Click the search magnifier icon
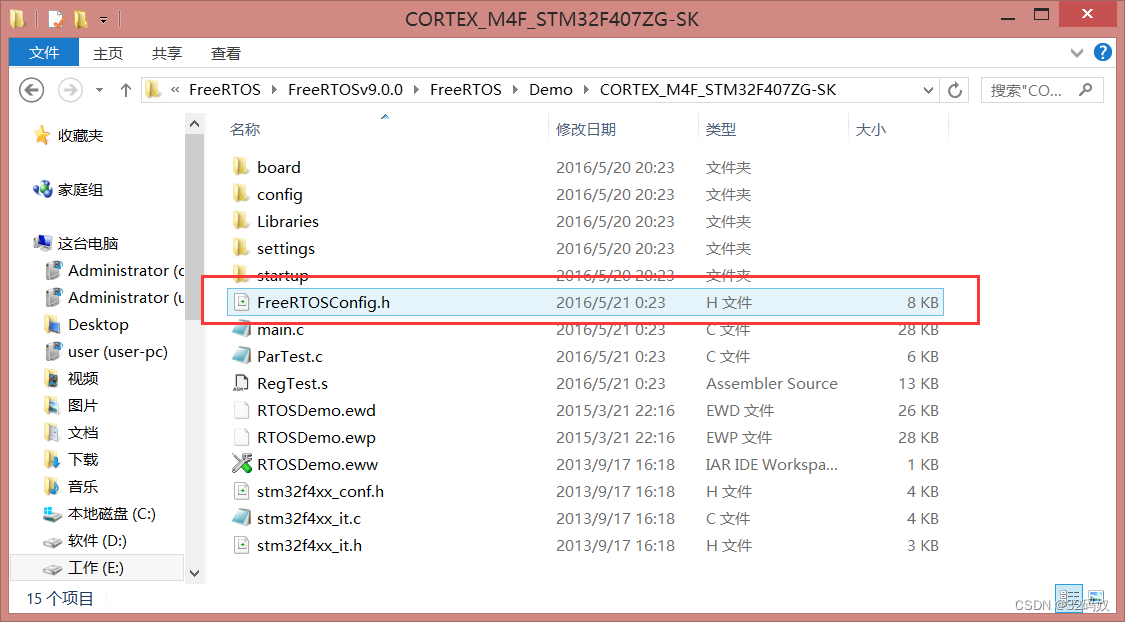Viewport: 1125px width, 622px height. (1086, 90)
